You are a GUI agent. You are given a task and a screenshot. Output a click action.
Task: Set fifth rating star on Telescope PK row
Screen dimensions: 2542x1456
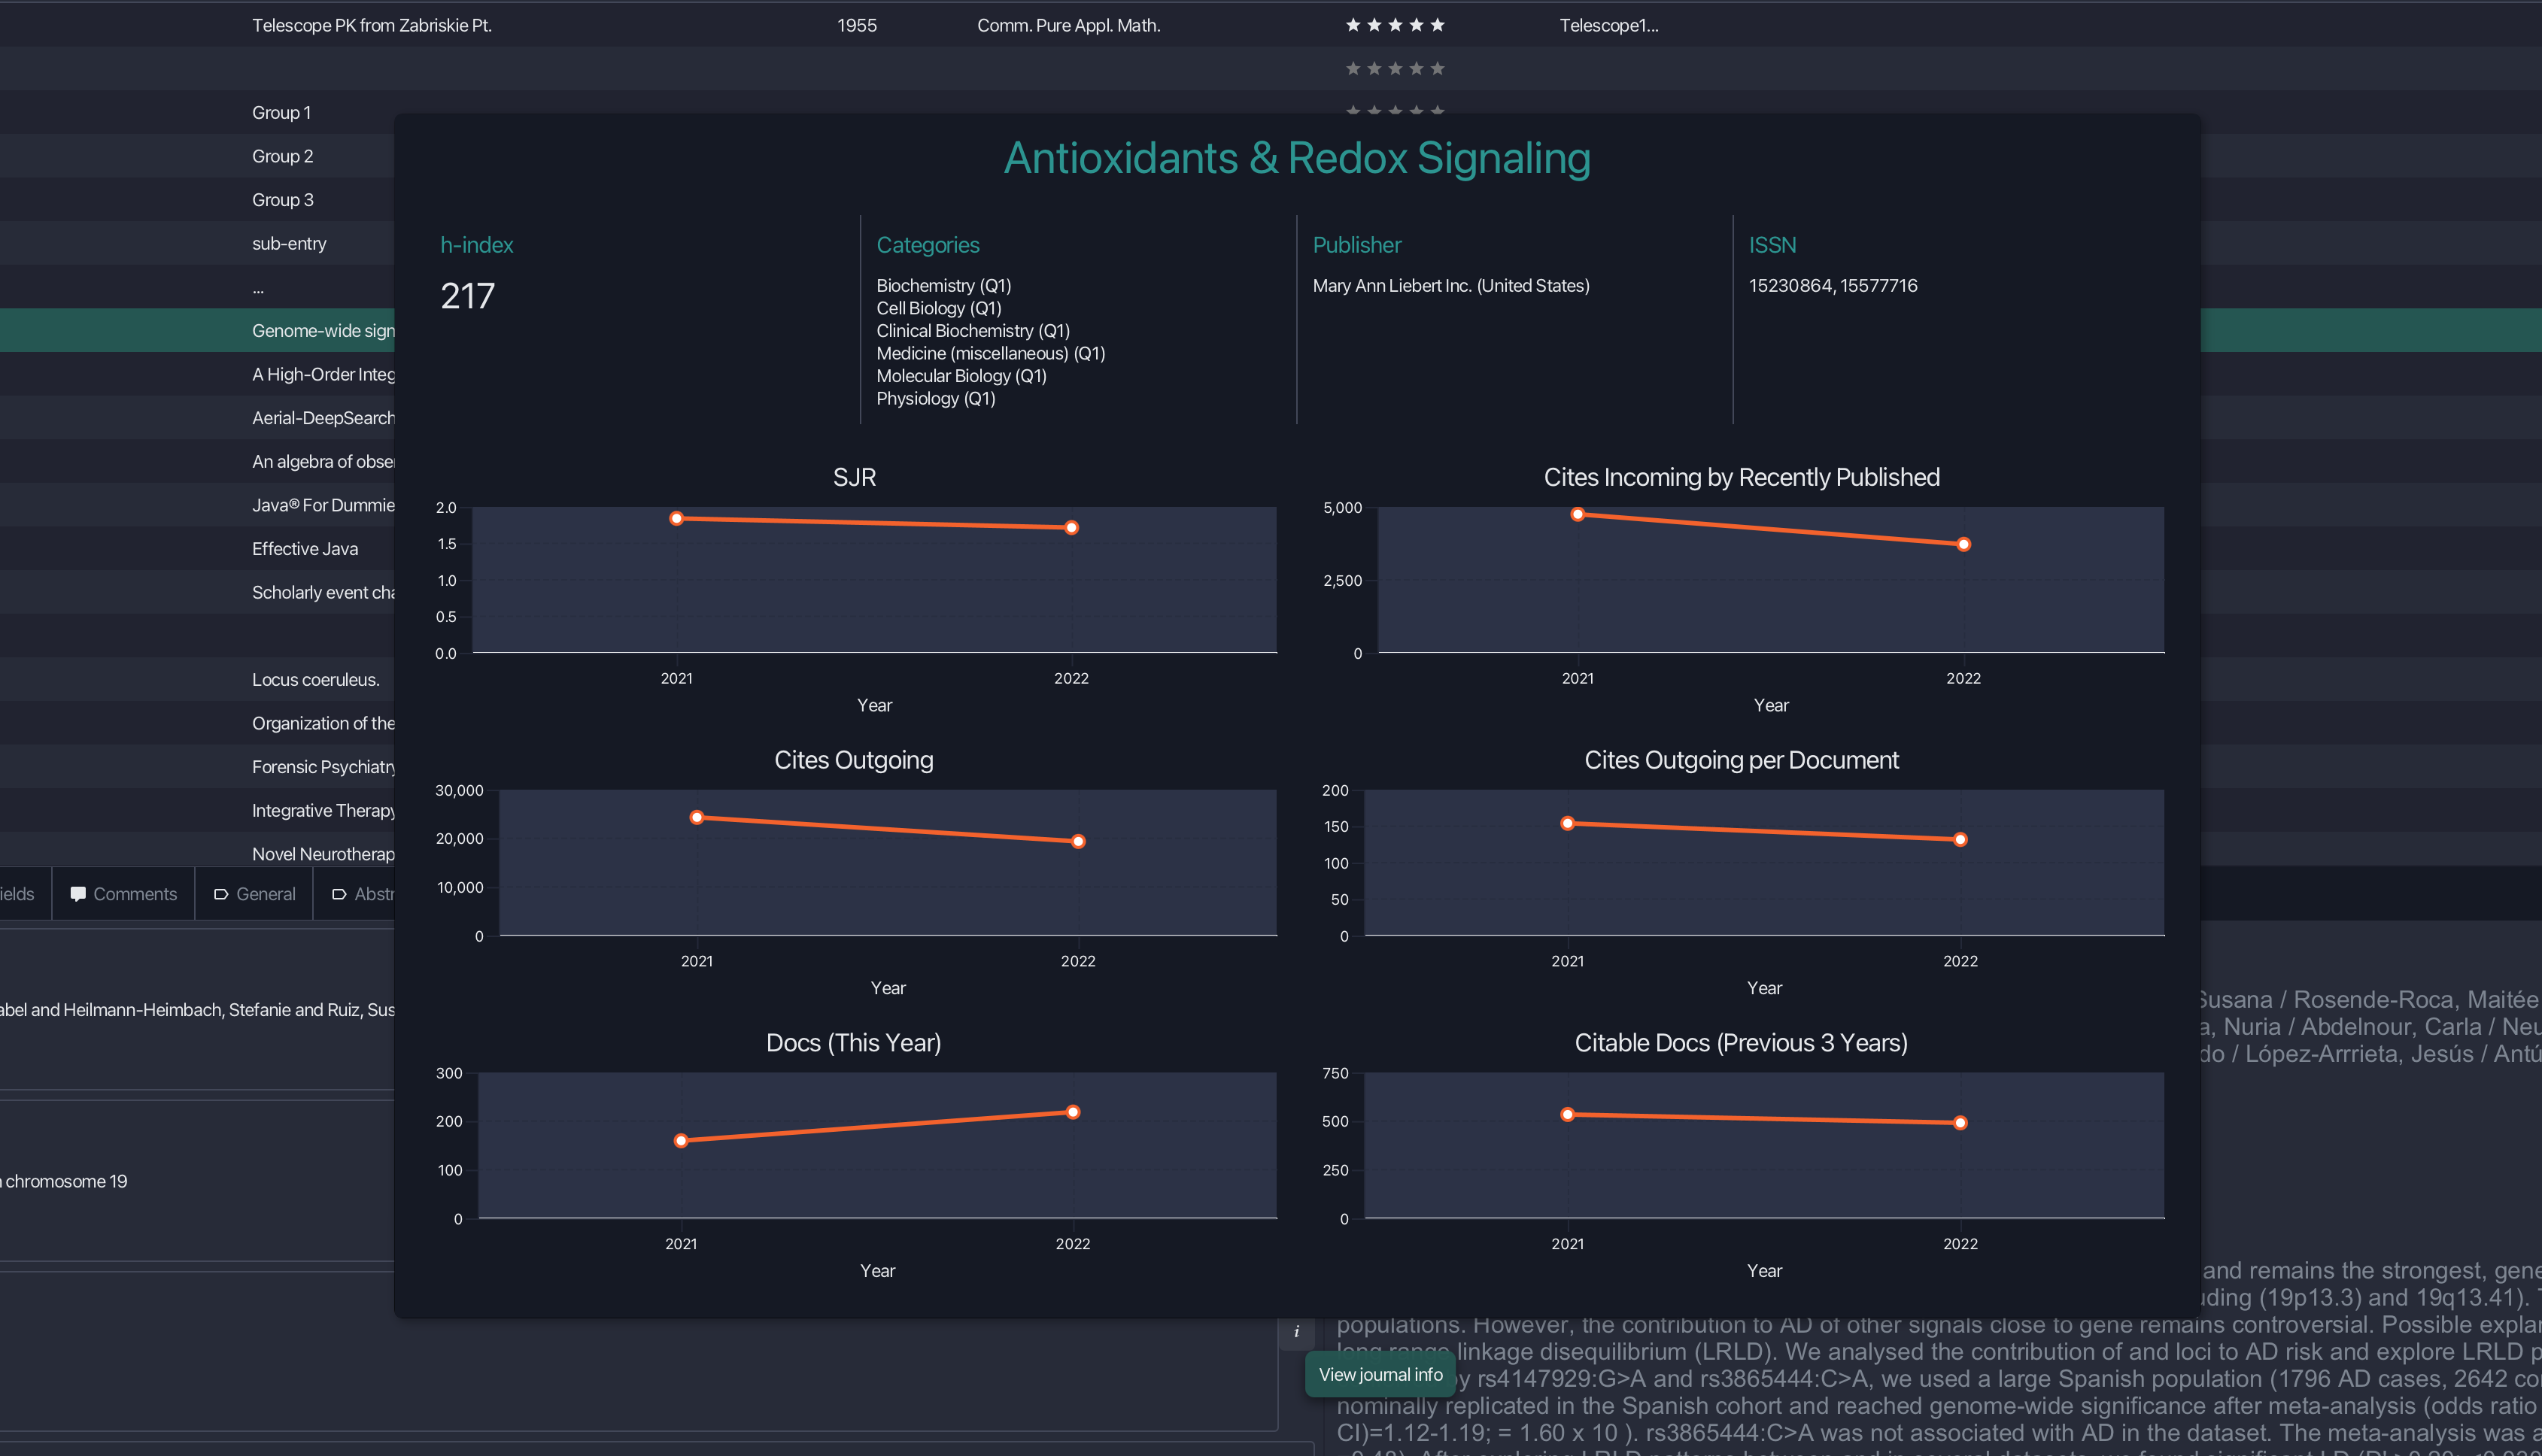tap(1437, 25)
